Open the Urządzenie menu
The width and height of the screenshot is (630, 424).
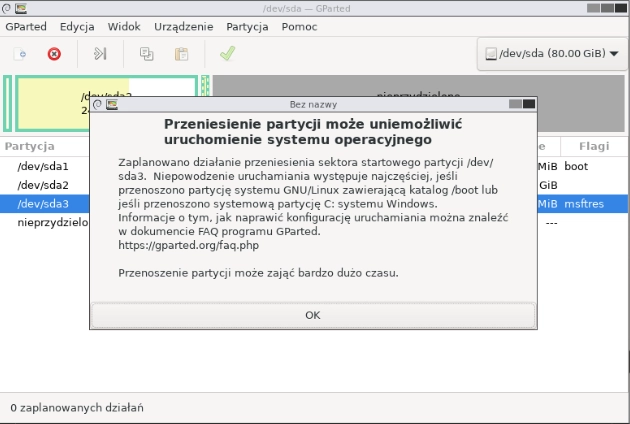pos(180,27)
